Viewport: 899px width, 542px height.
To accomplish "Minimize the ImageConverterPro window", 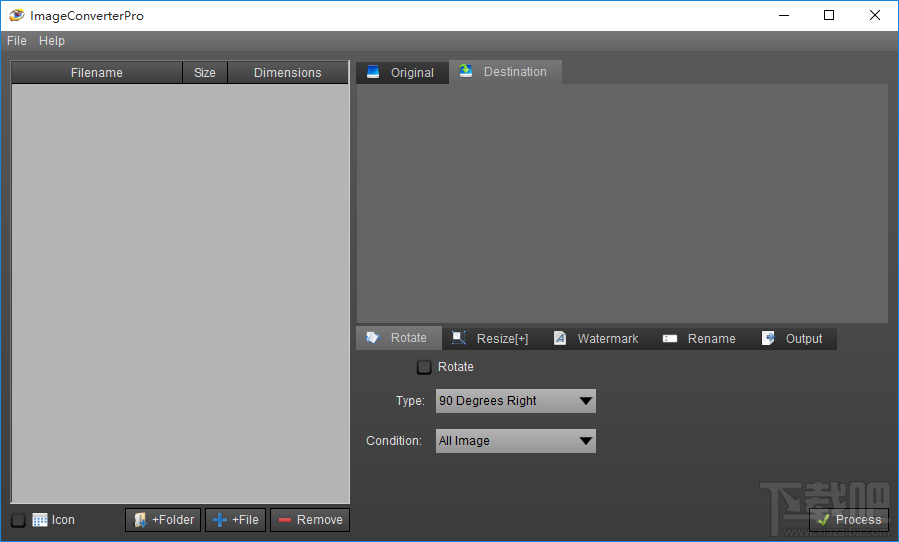I will [x=784, y=15].
